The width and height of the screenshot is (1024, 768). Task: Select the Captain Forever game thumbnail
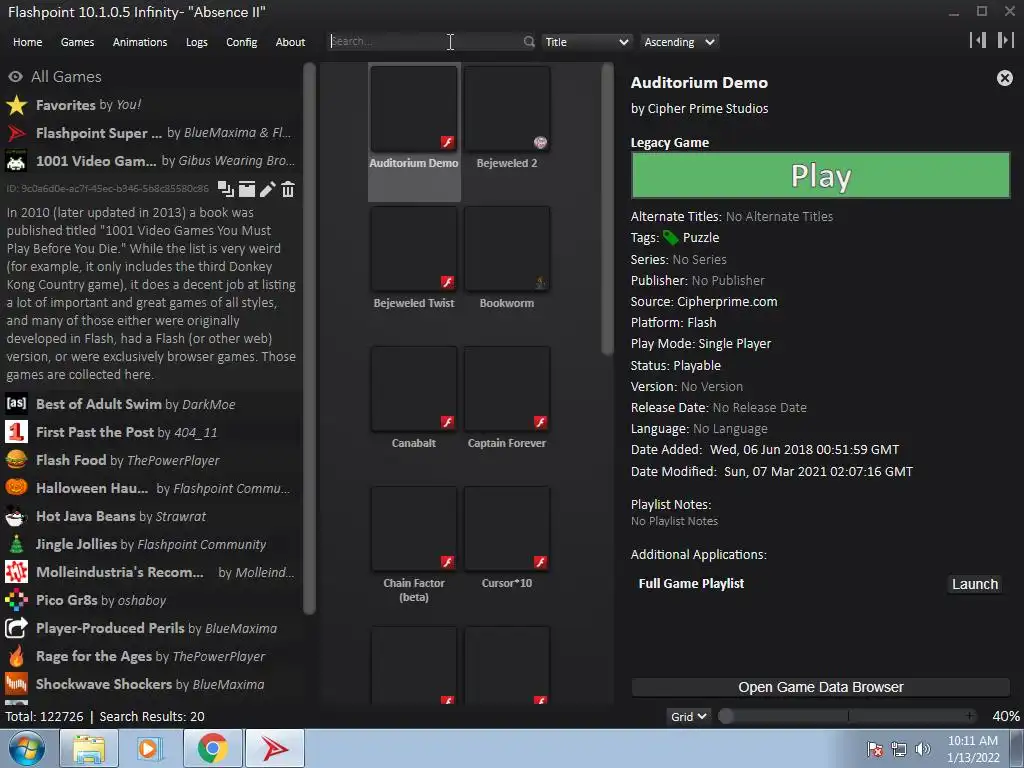[507, 389]
